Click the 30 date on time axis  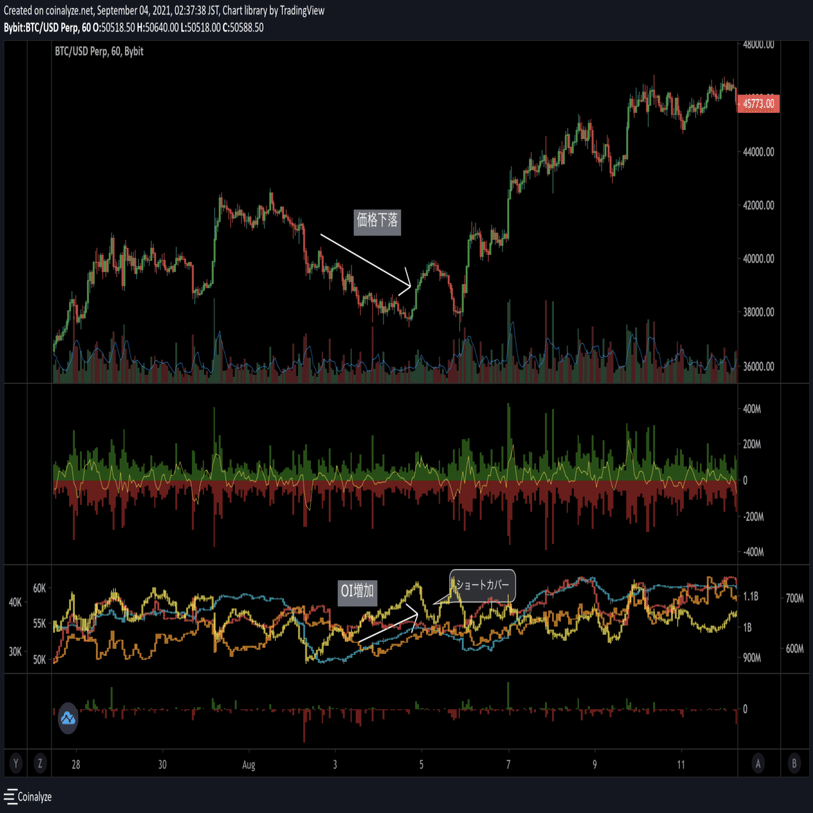click(162, 765)
